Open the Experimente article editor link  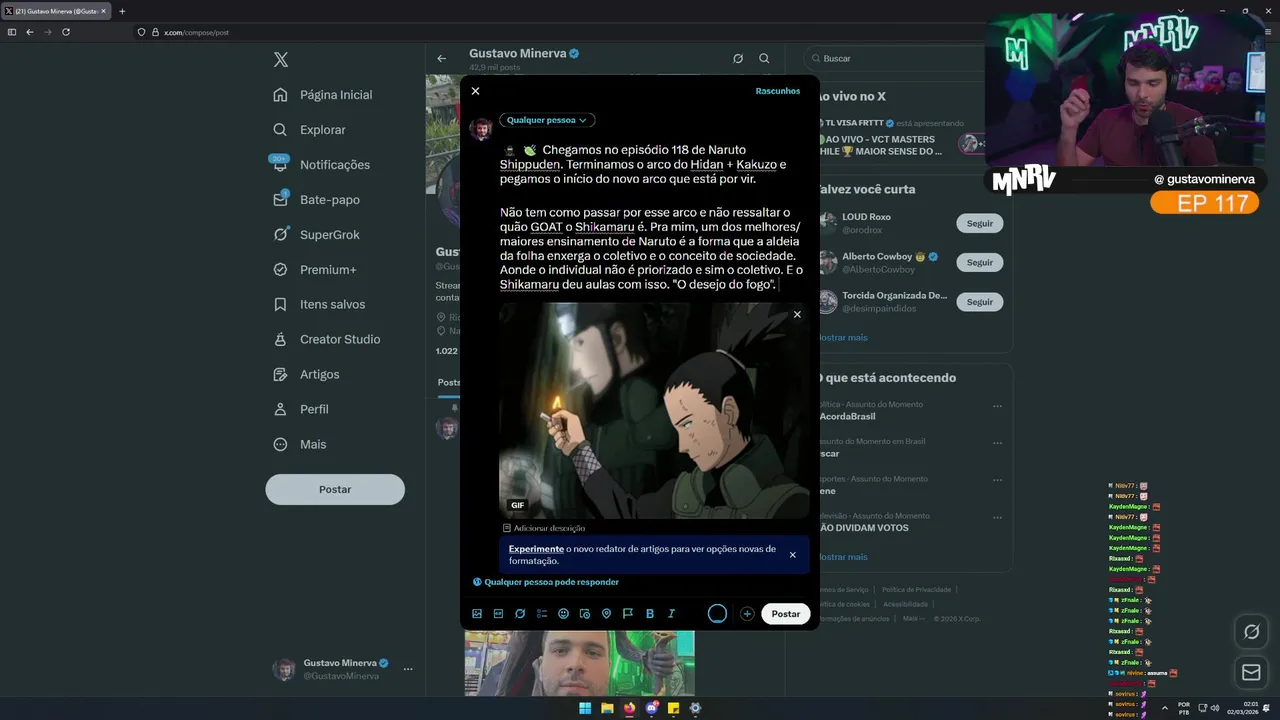coord(536,549)
